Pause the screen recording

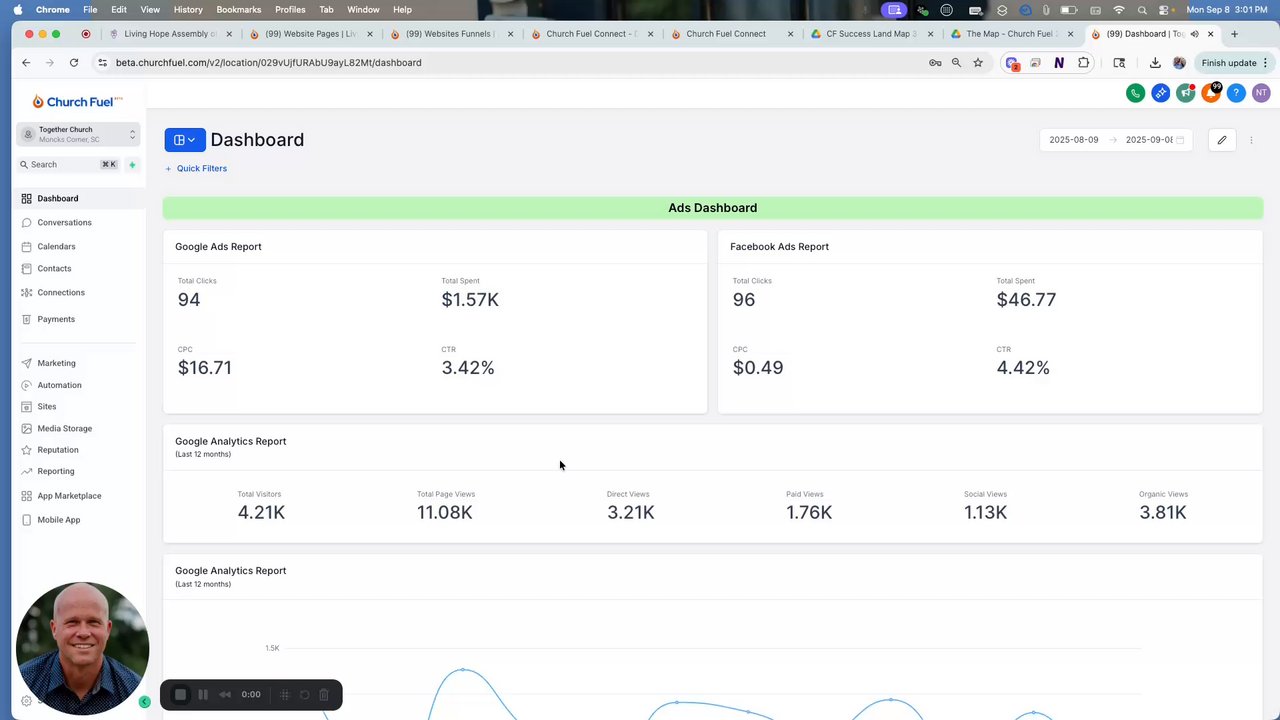203,694
